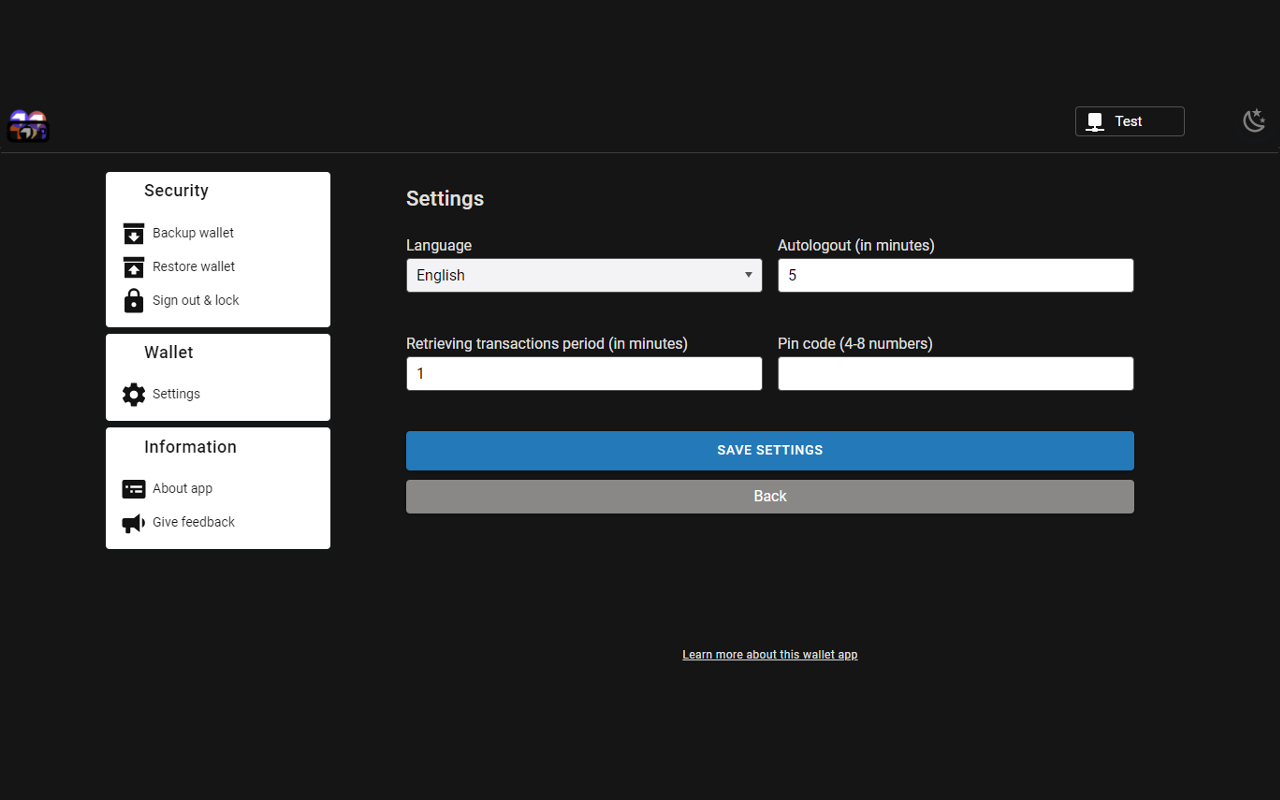This screenshot has height=800, width=1280.
Task: Focus the Autologout minutes field
Action: coord(956,275)
